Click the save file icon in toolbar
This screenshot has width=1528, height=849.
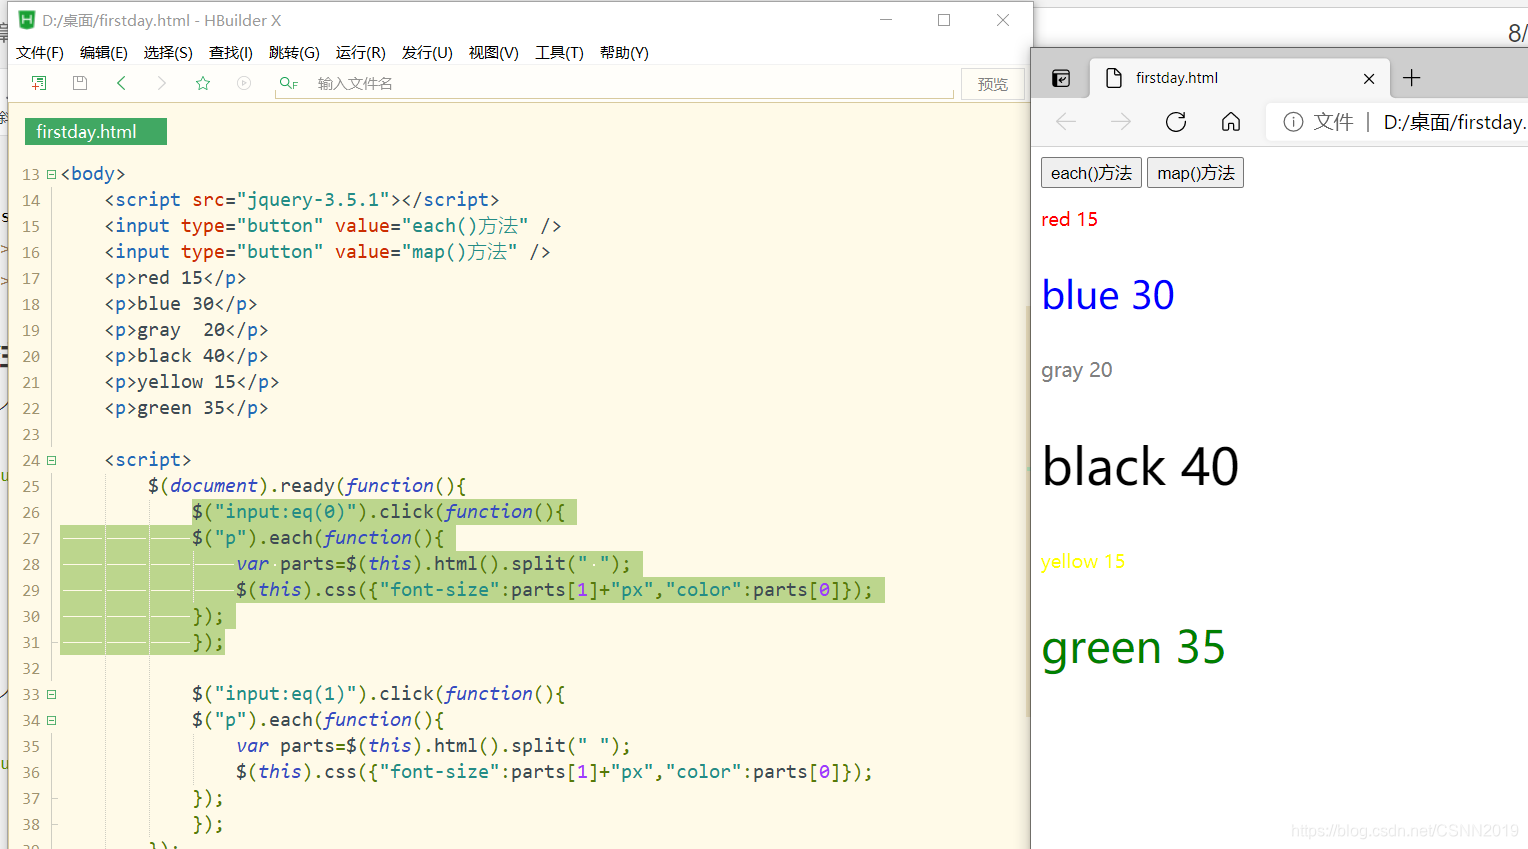(x=80, y=83)
